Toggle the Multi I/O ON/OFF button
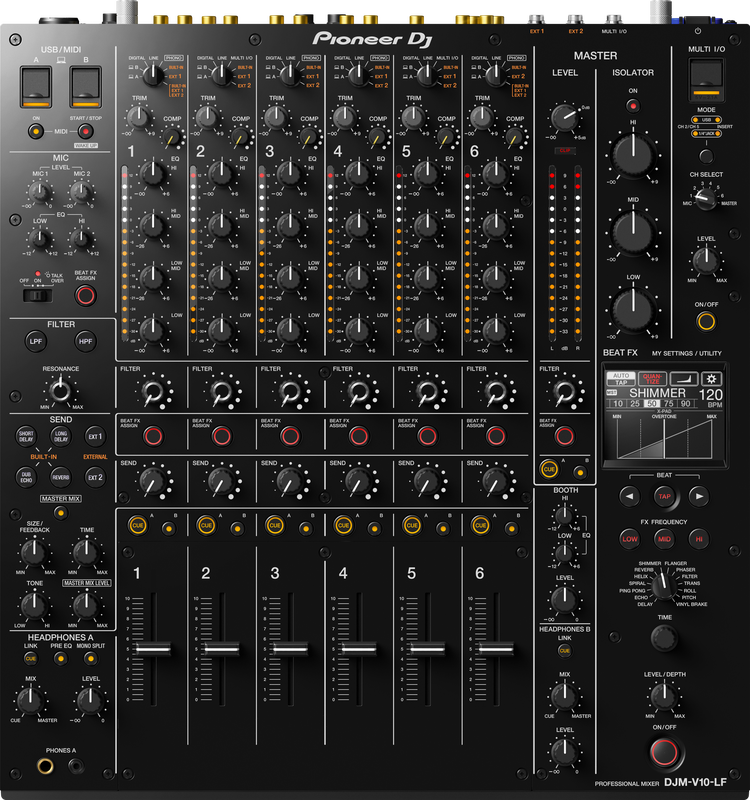Viewport: 750px width, 800px height. pos(707,321)
